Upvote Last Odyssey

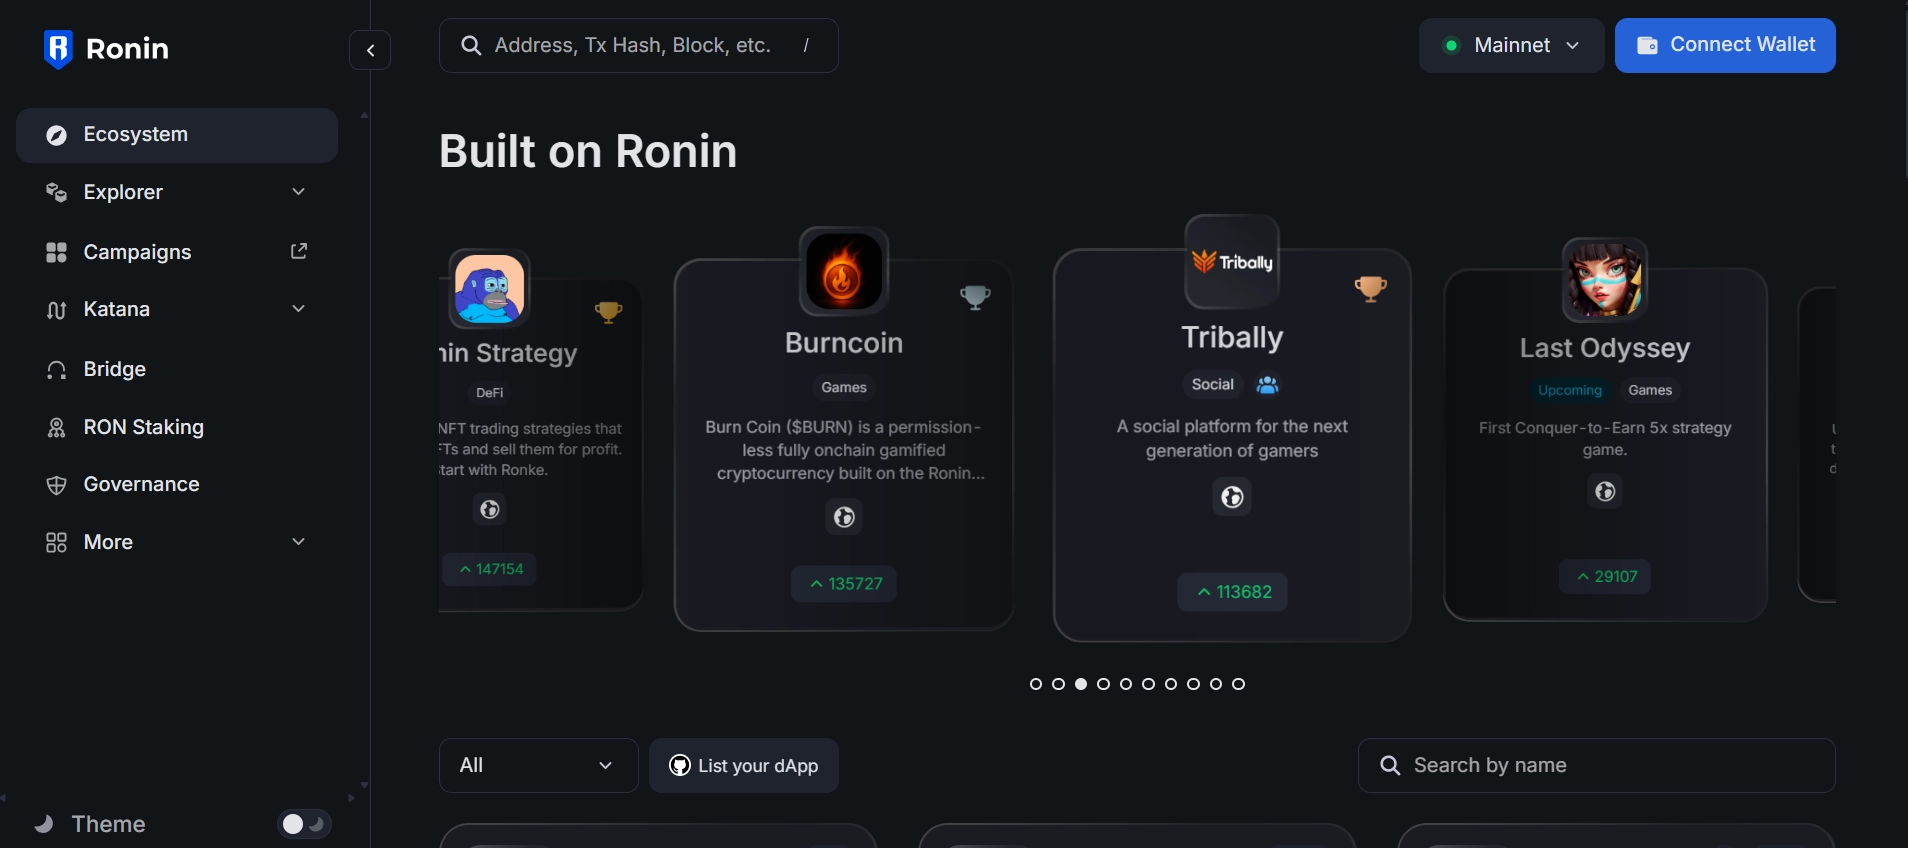click(x=1605, y=577)
